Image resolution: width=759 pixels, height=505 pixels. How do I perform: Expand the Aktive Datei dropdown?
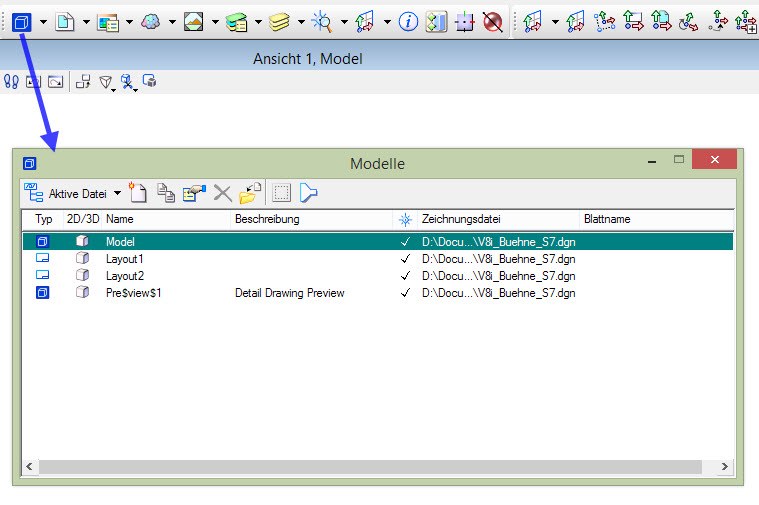coord(117,193)
